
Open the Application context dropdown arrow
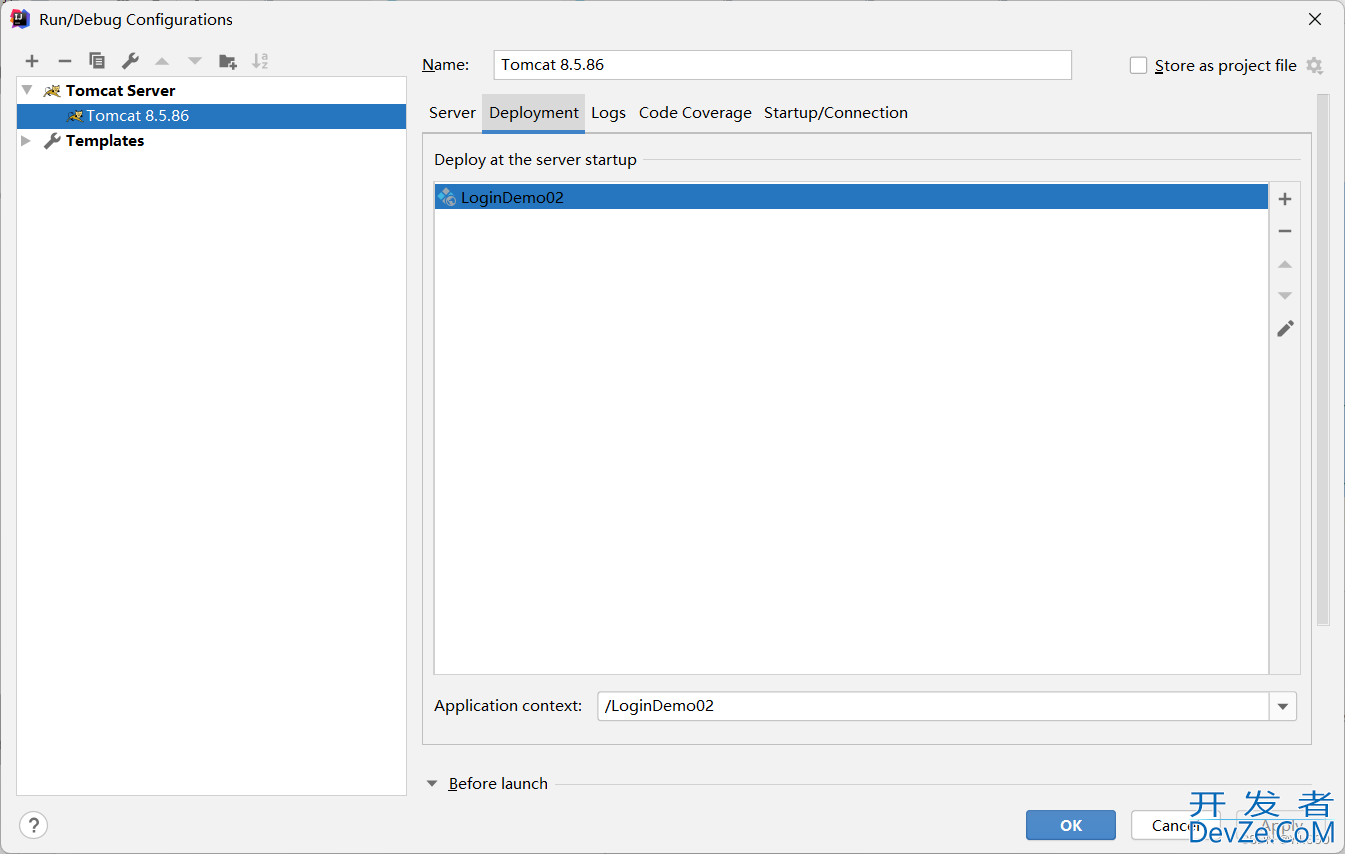click(1283, 706)
